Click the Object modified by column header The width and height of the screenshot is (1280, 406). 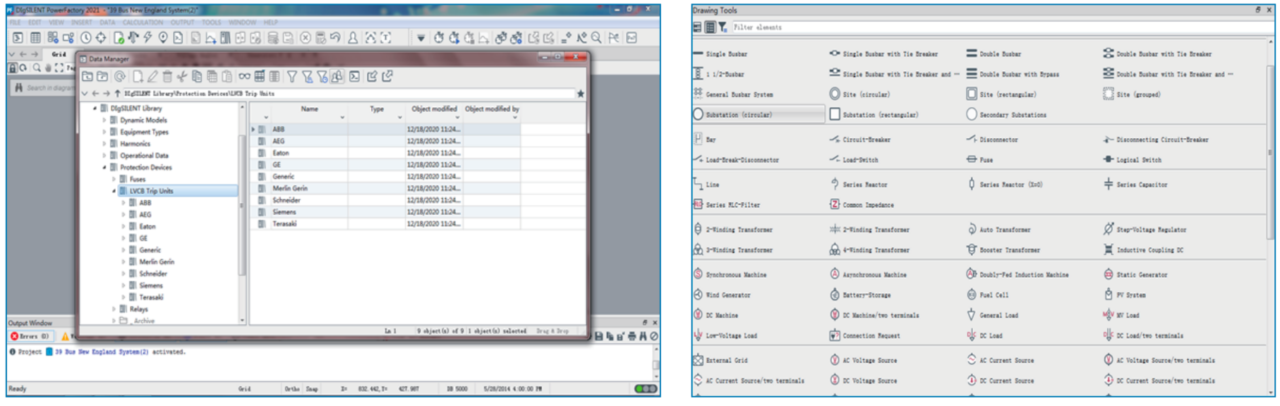[491, 108]
